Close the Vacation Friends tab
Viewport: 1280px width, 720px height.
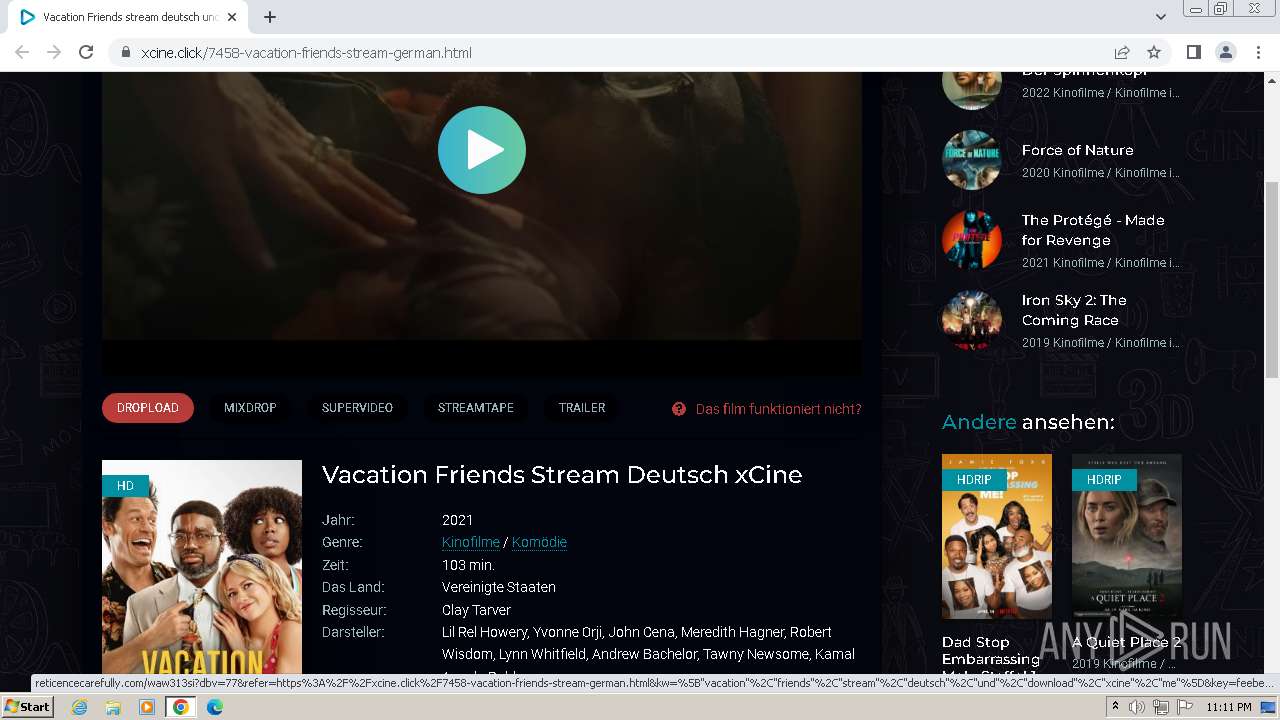point(233,17)
